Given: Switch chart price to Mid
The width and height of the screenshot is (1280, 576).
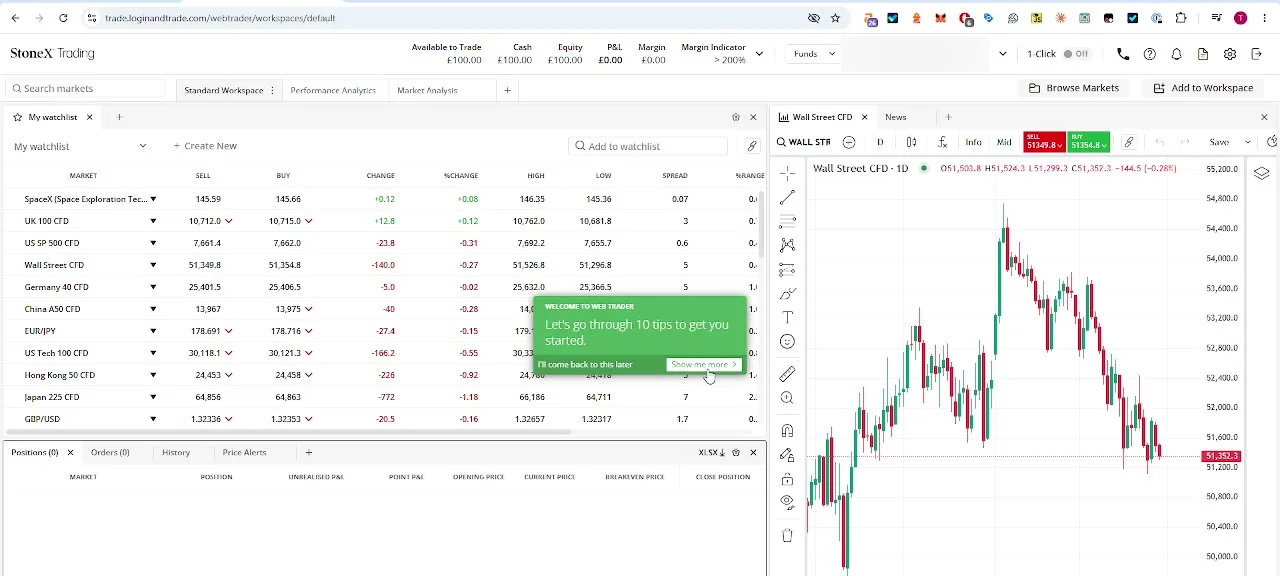Looking at the screenshot, I should (1004, 142).
